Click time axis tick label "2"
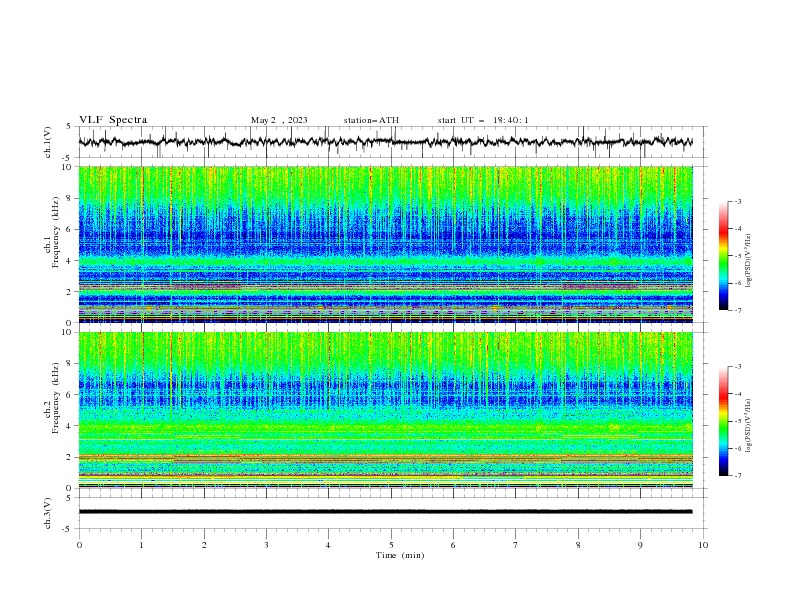 point(204,545)
